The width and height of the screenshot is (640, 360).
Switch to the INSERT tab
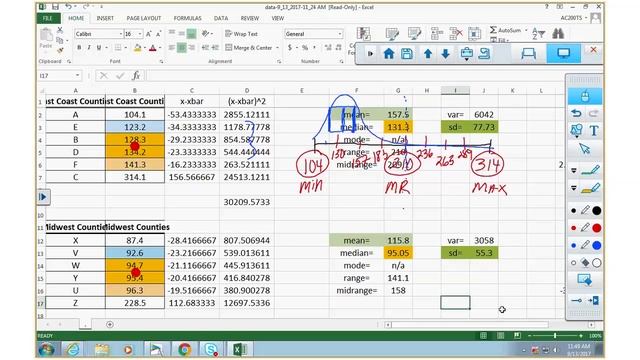[105, 18]
